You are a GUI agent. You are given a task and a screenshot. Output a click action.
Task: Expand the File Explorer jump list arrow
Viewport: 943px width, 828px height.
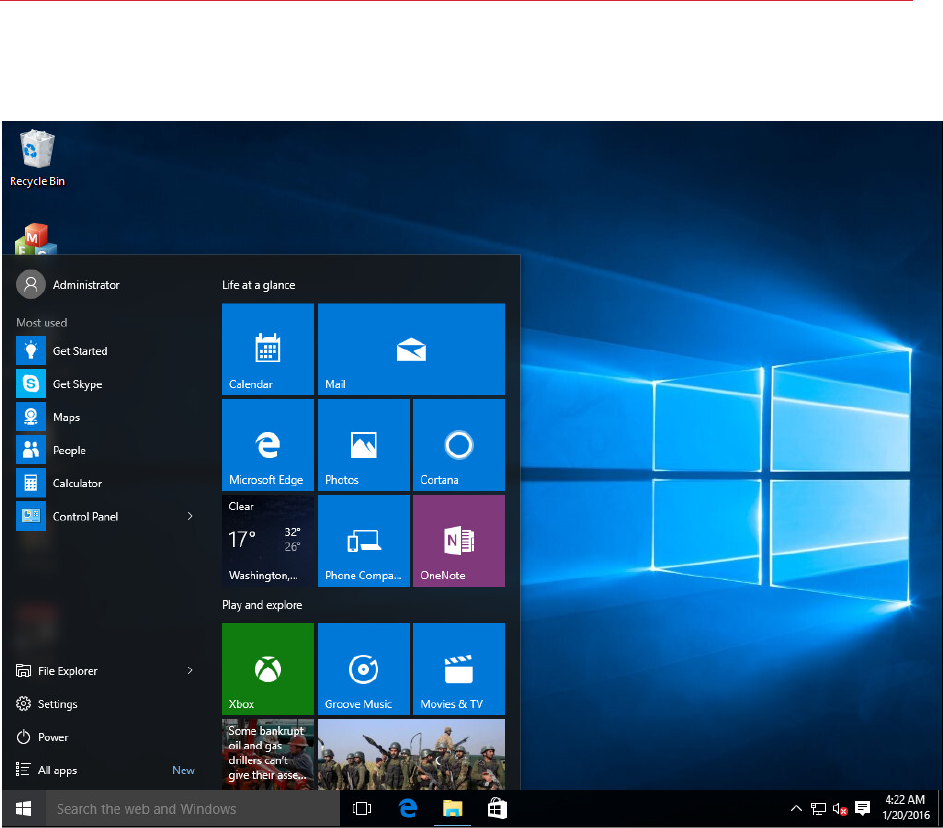[x=190, y=671]
